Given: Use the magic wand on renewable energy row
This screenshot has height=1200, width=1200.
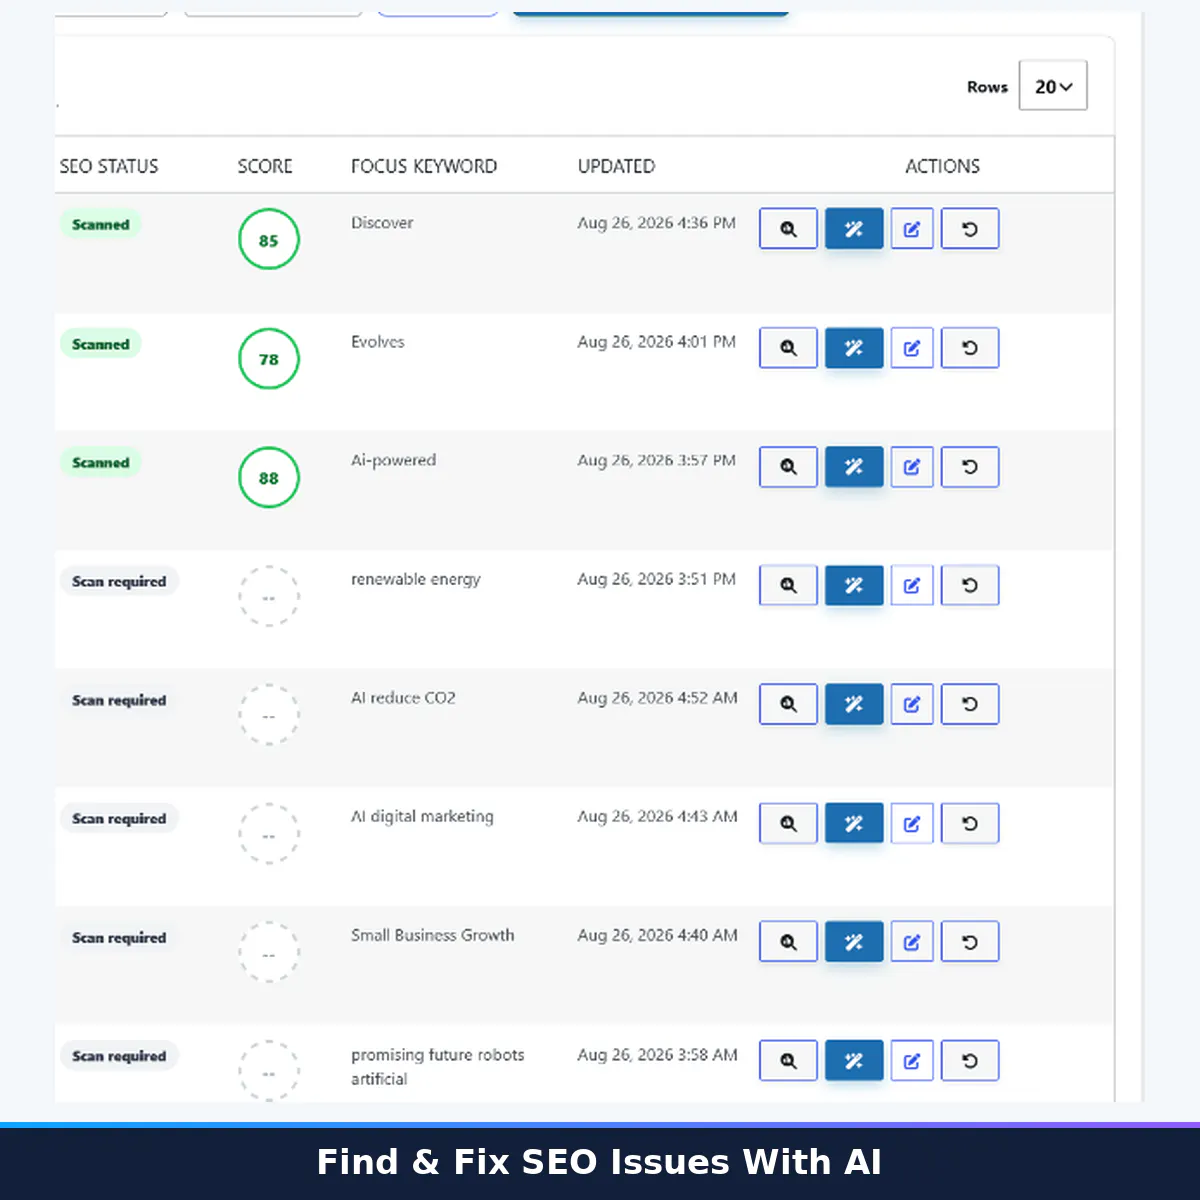Looking at the screenshot, I should click(x=854, y=585).
